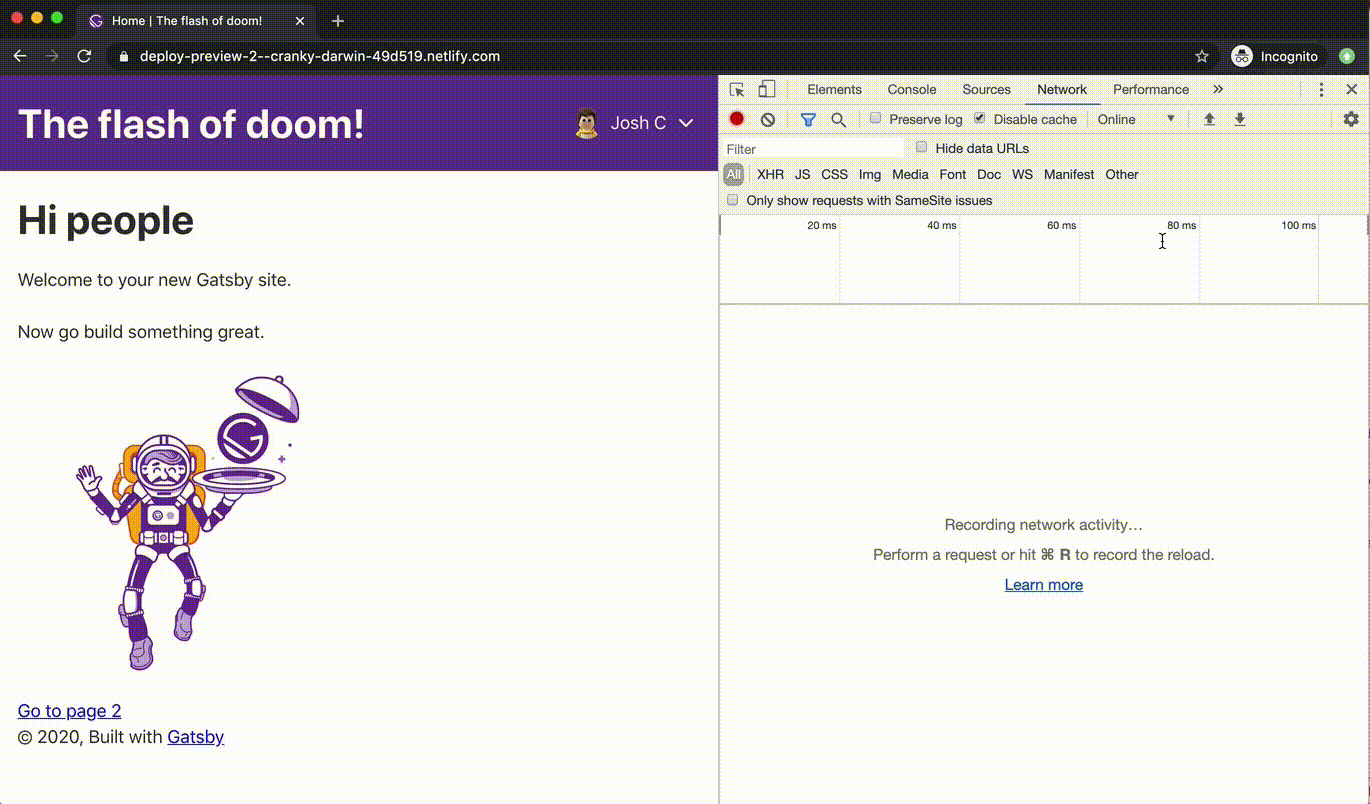
Task: Open the Gatsby footer link
Action: tap(195, 737)
